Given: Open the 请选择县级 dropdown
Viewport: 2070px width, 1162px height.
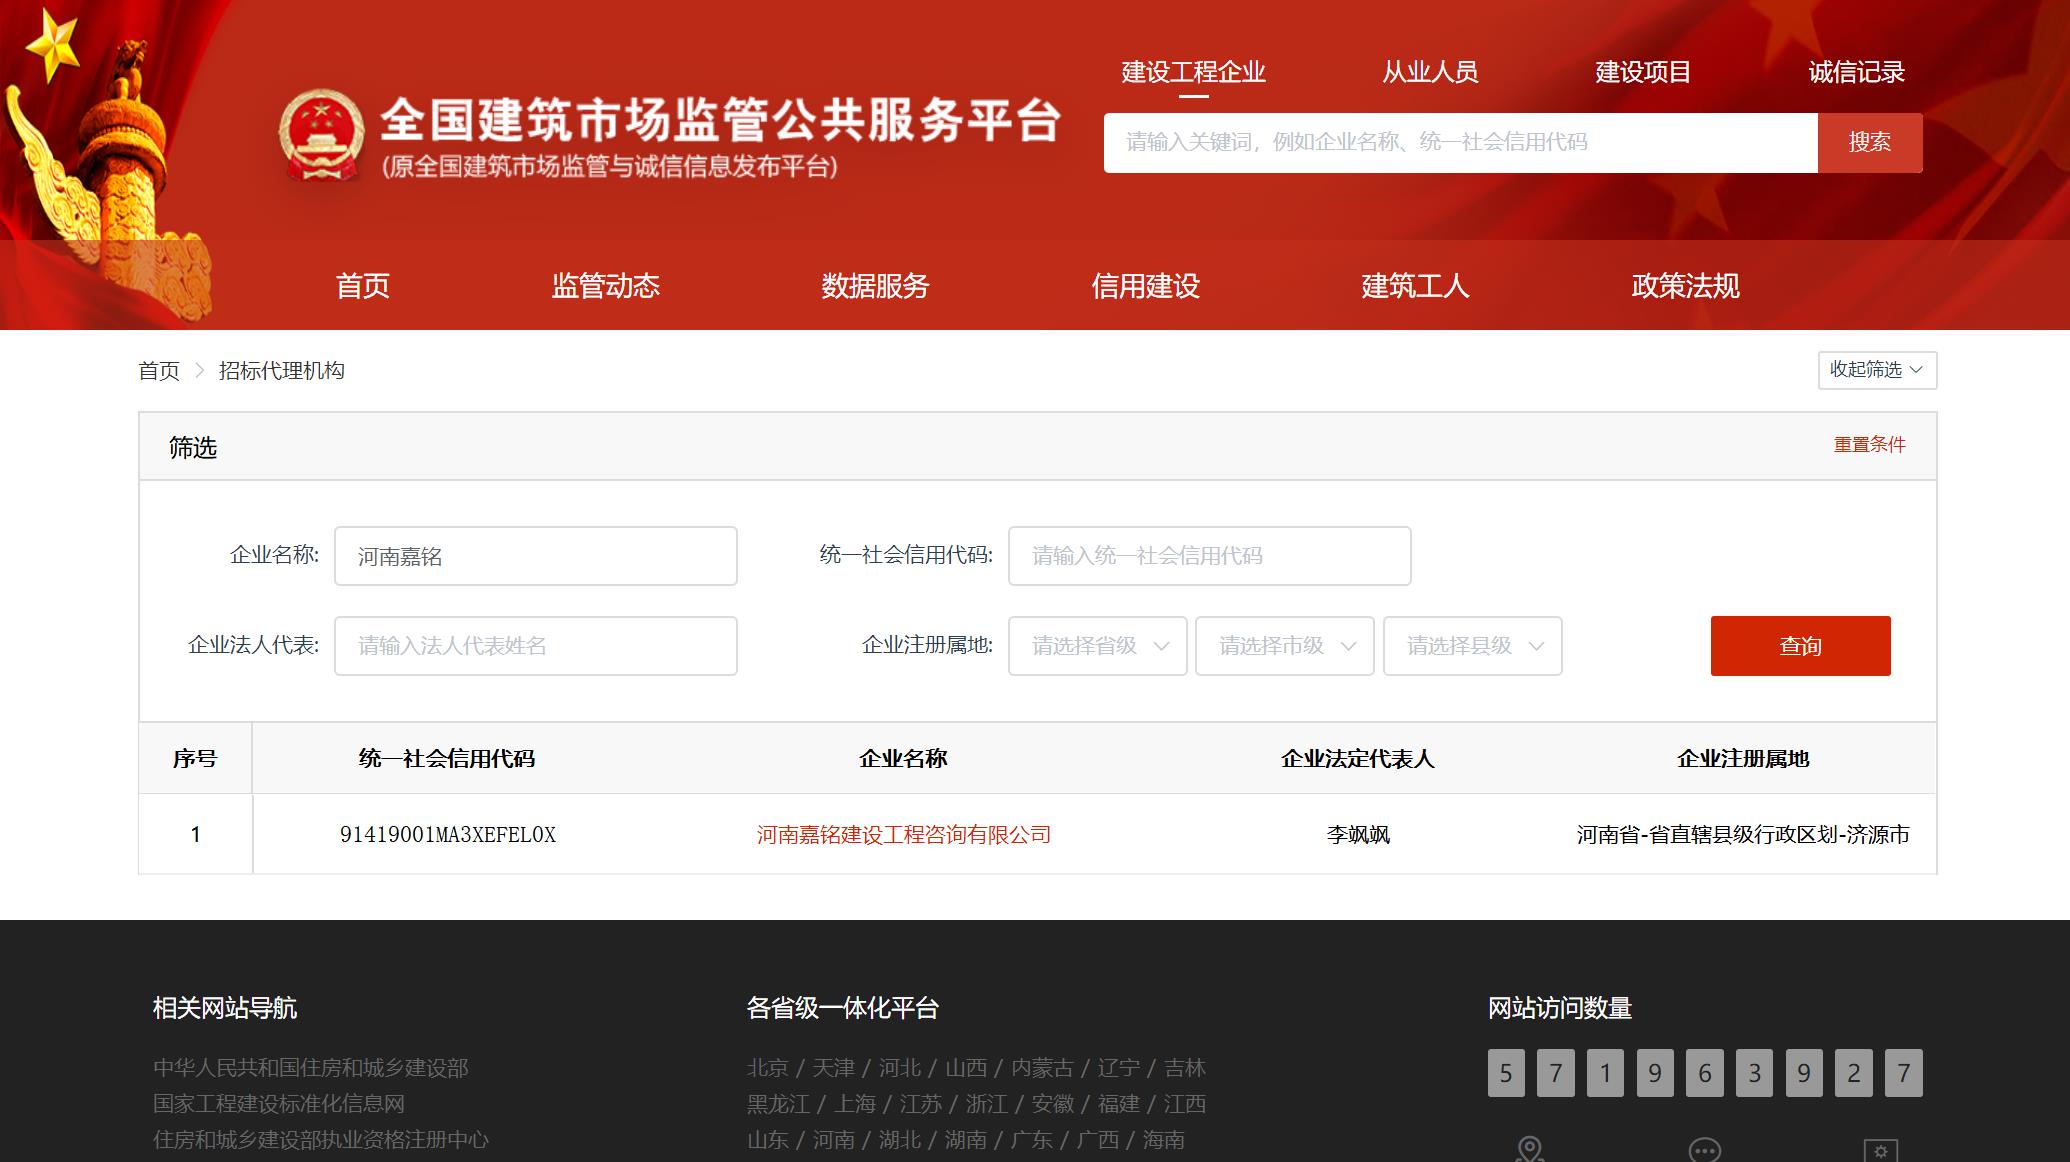Looking at the screenshot, I should (1473, 646).
